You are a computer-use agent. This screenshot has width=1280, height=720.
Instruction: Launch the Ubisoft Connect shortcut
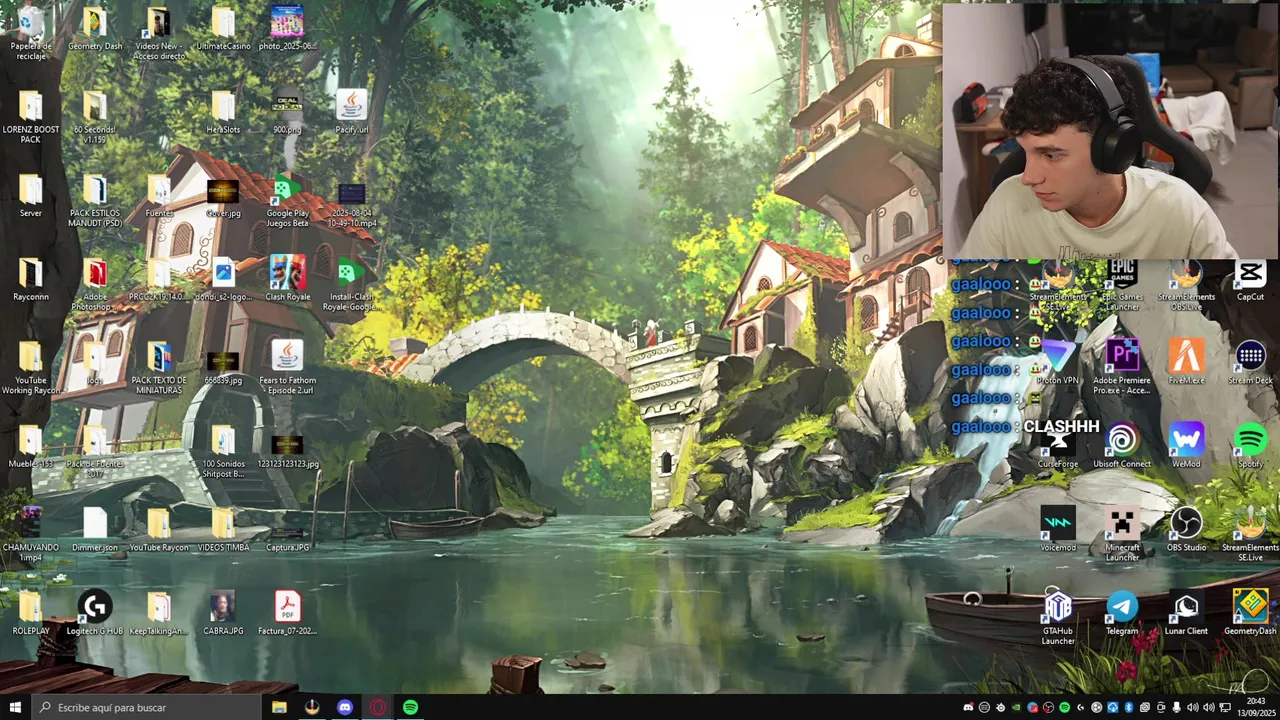click(1122, 447)
